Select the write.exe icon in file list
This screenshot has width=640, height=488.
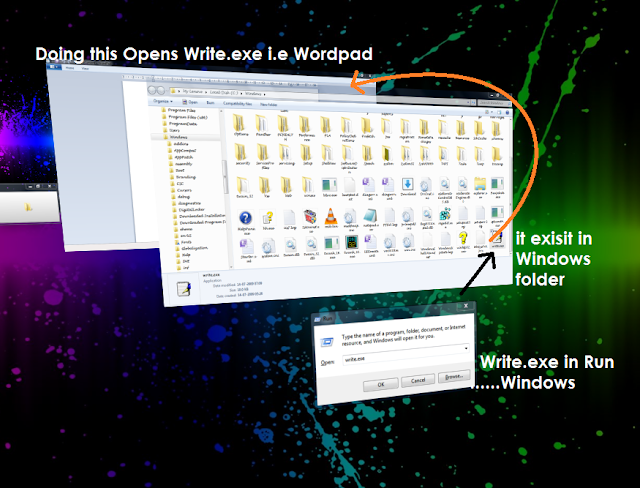[498, 239]
